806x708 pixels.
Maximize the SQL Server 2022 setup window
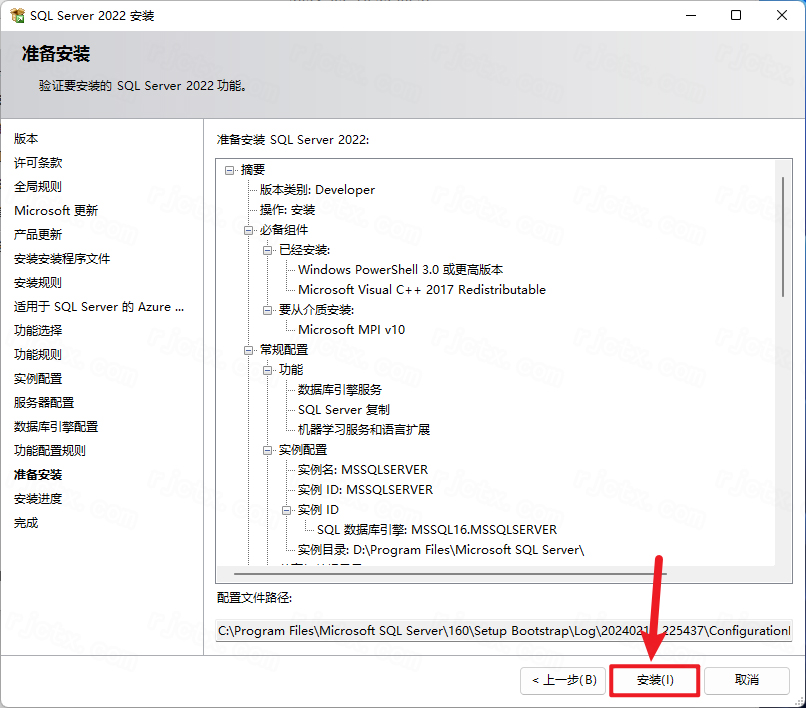736,15
